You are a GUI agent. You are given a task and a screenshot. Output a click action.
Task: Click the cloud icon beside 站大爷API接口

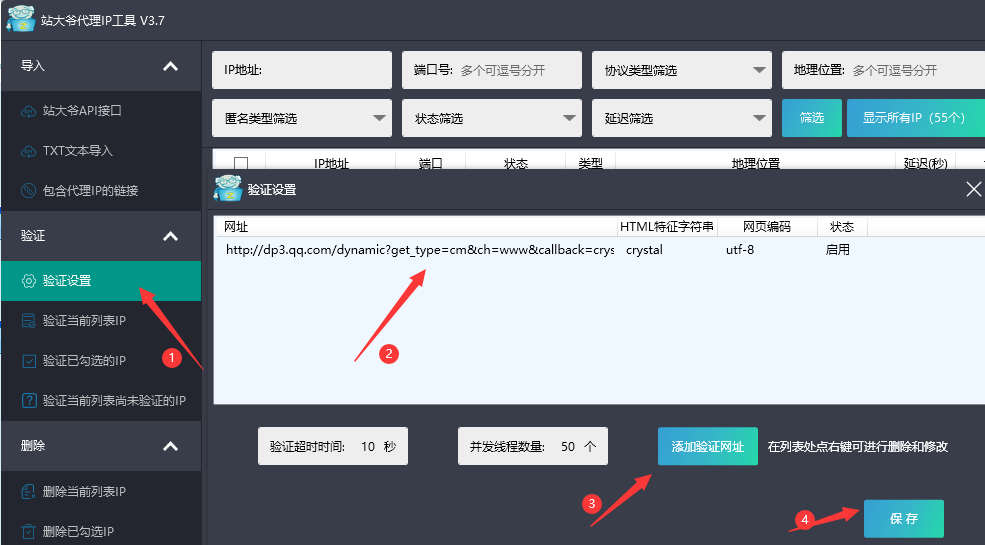[x=28, y=111]
